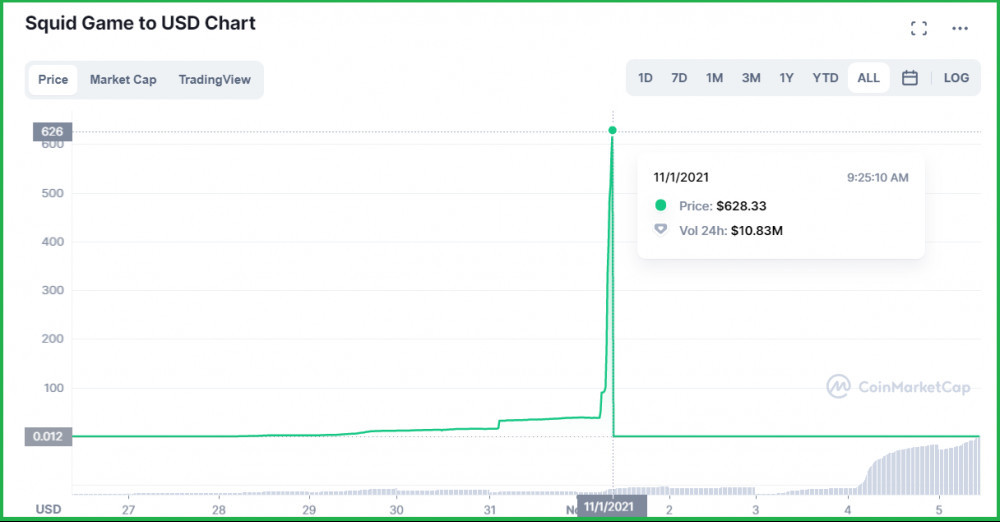
Task: Click the 29 date label on x-axis
Action: 309,510
